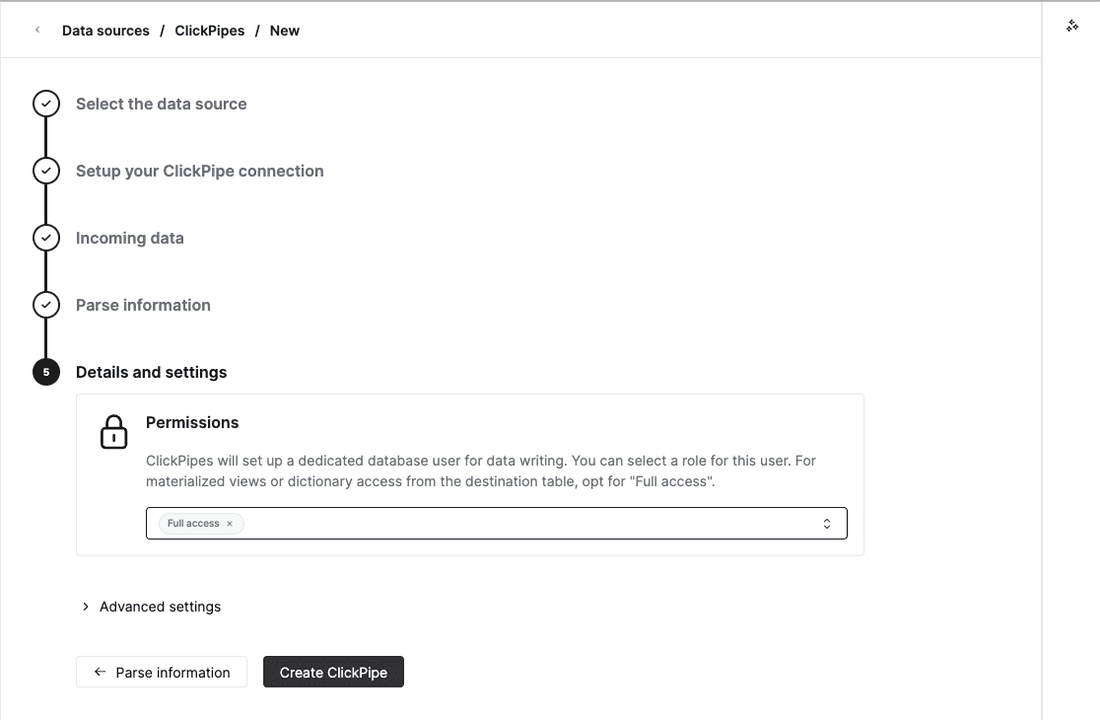Go to the Incoming data step
Screen dimensions: 1100x720
(130, 238)
